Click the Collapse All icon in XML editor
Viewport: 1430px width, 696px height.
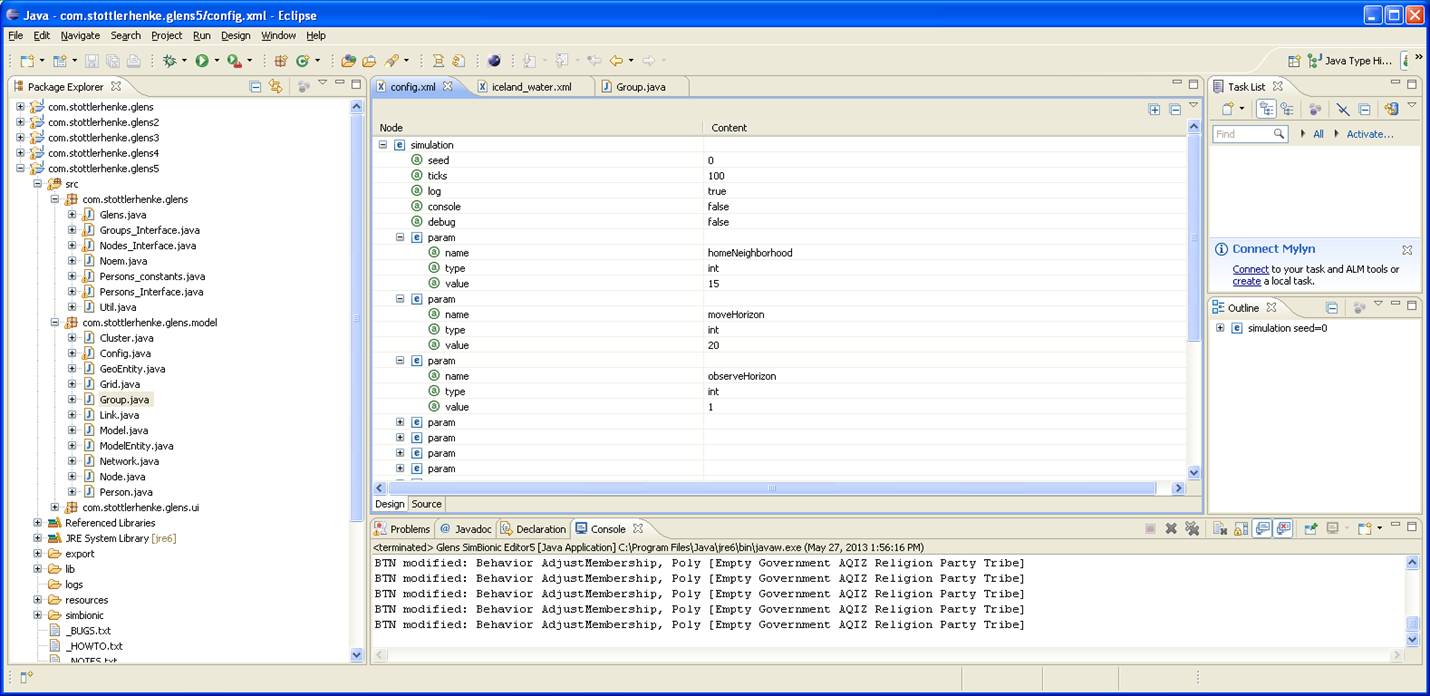coord(1174,110)
